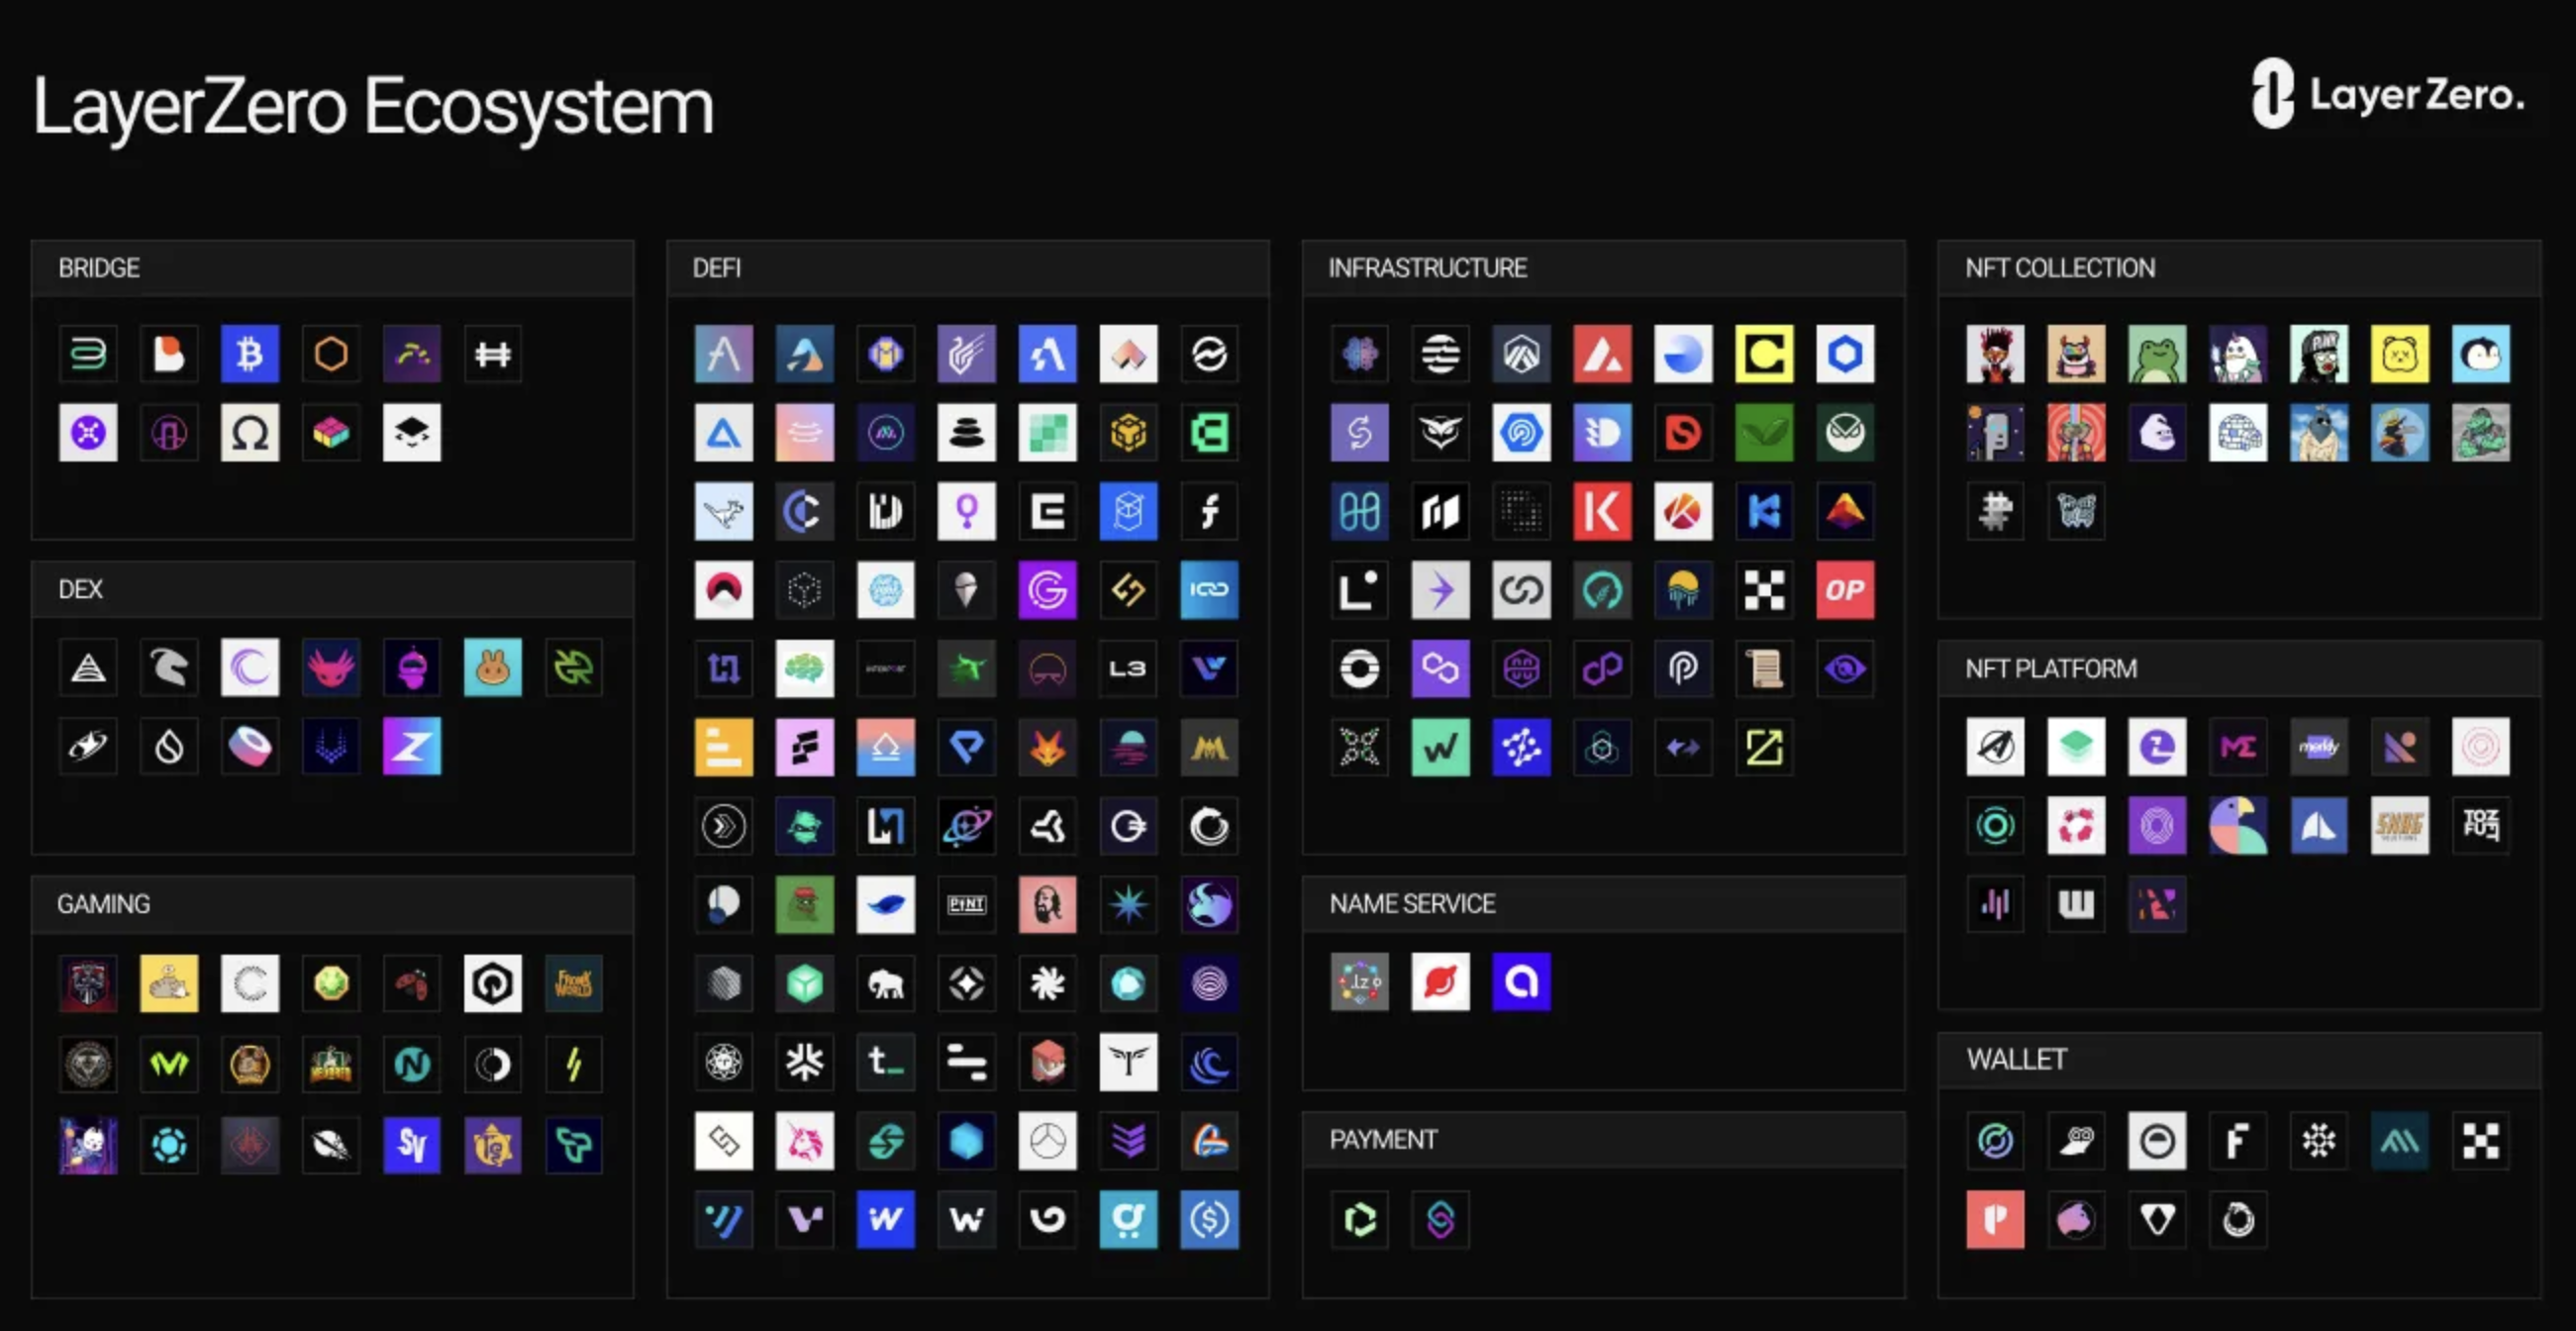Click the checkerboard logo in Wallet
Image resolution: width=2576 pixels, height=1331 pixels.
[x=2481, y=1141]
